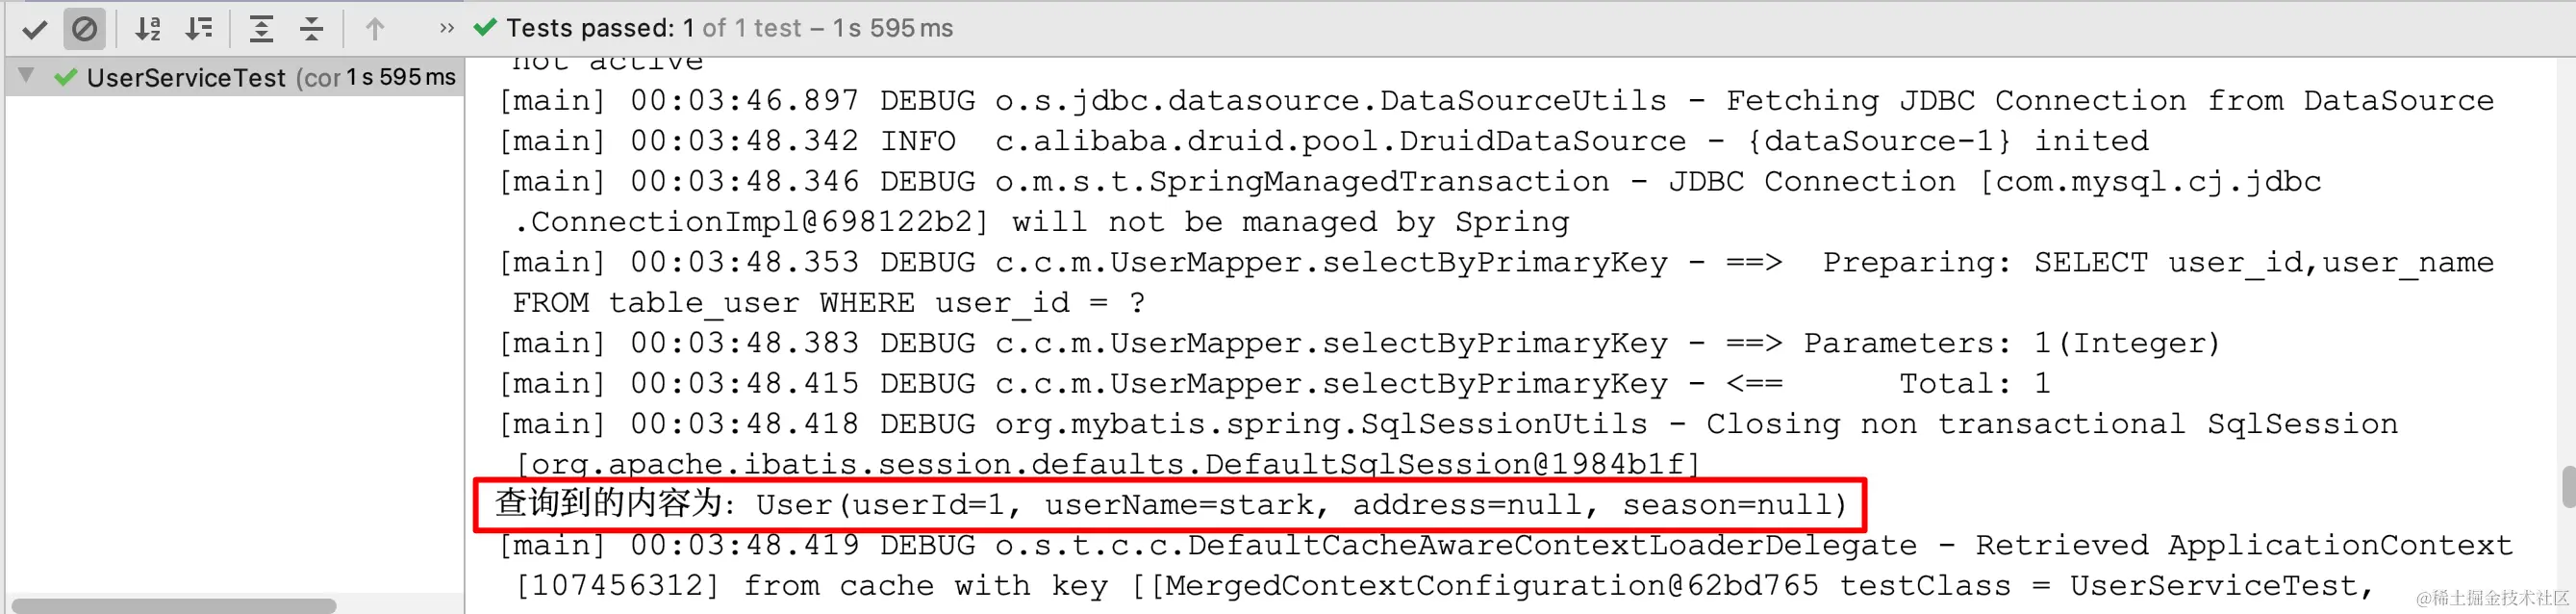Image resolution: width=2576 pixels, height=614 pixels.
Task: Click the DruidDataSource inited log line
Action: click(x=1323, y=141)
